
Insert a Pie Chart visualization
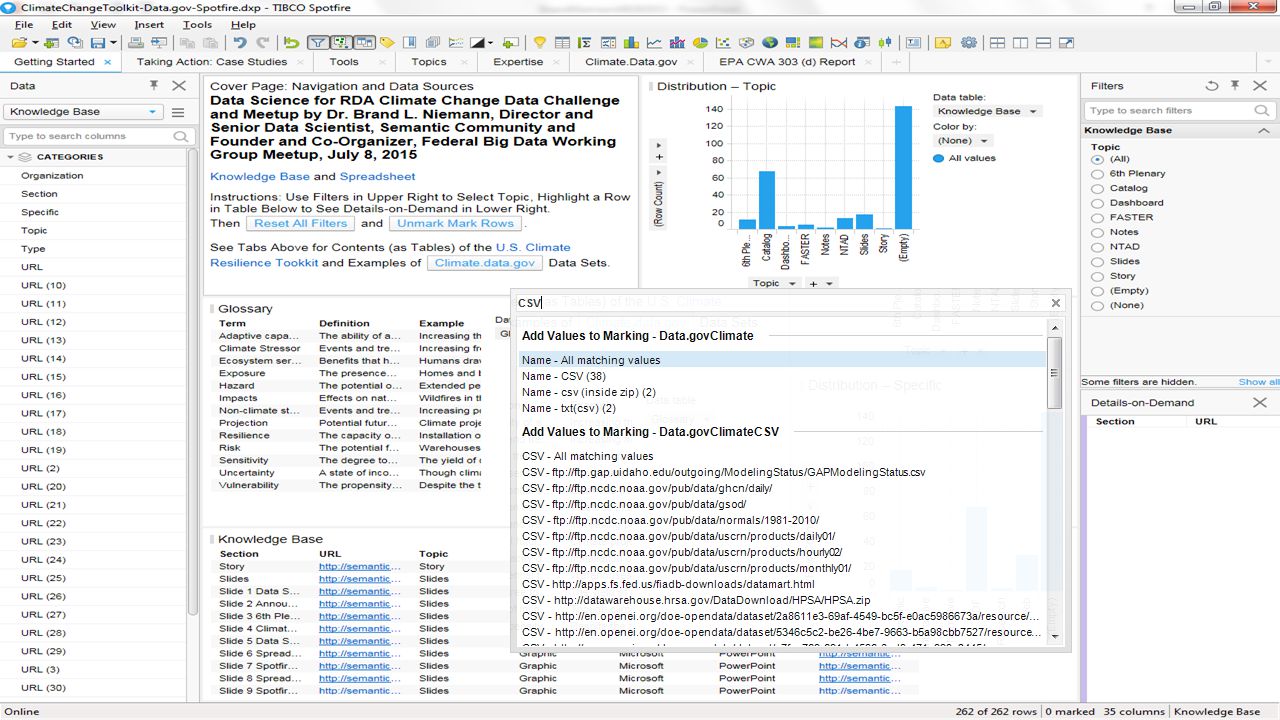point(700,43)
